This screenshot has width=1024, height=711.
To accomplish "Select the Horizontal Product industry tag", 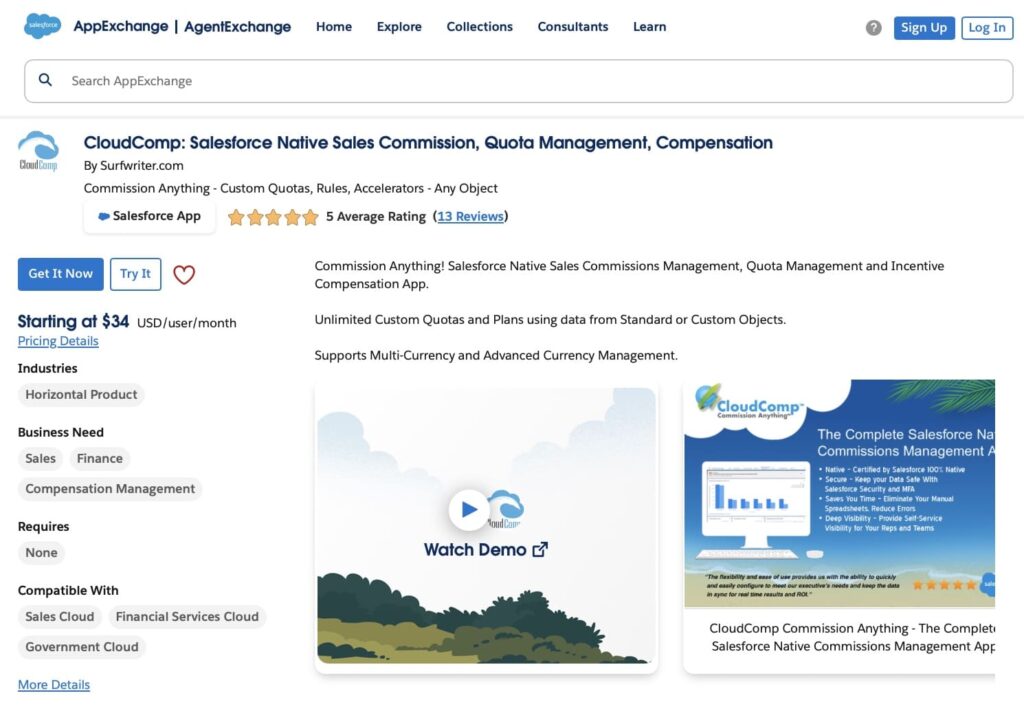I will coord(81,394).
